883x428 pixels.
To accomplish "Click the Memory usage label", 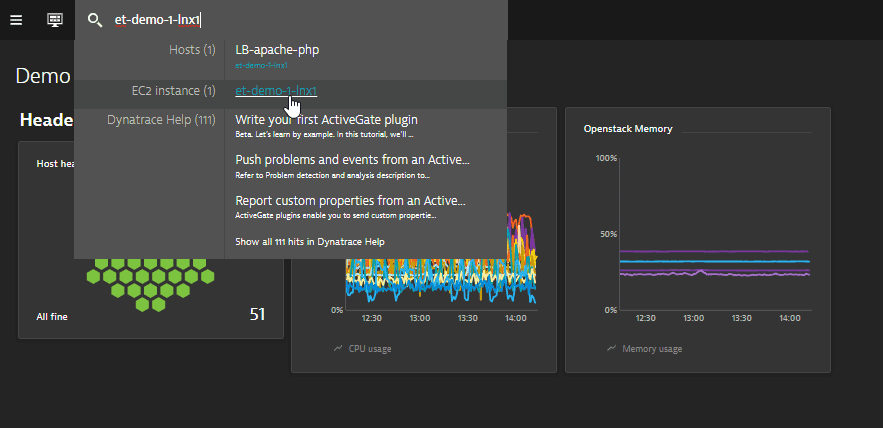I will click(x=652, y=349).
